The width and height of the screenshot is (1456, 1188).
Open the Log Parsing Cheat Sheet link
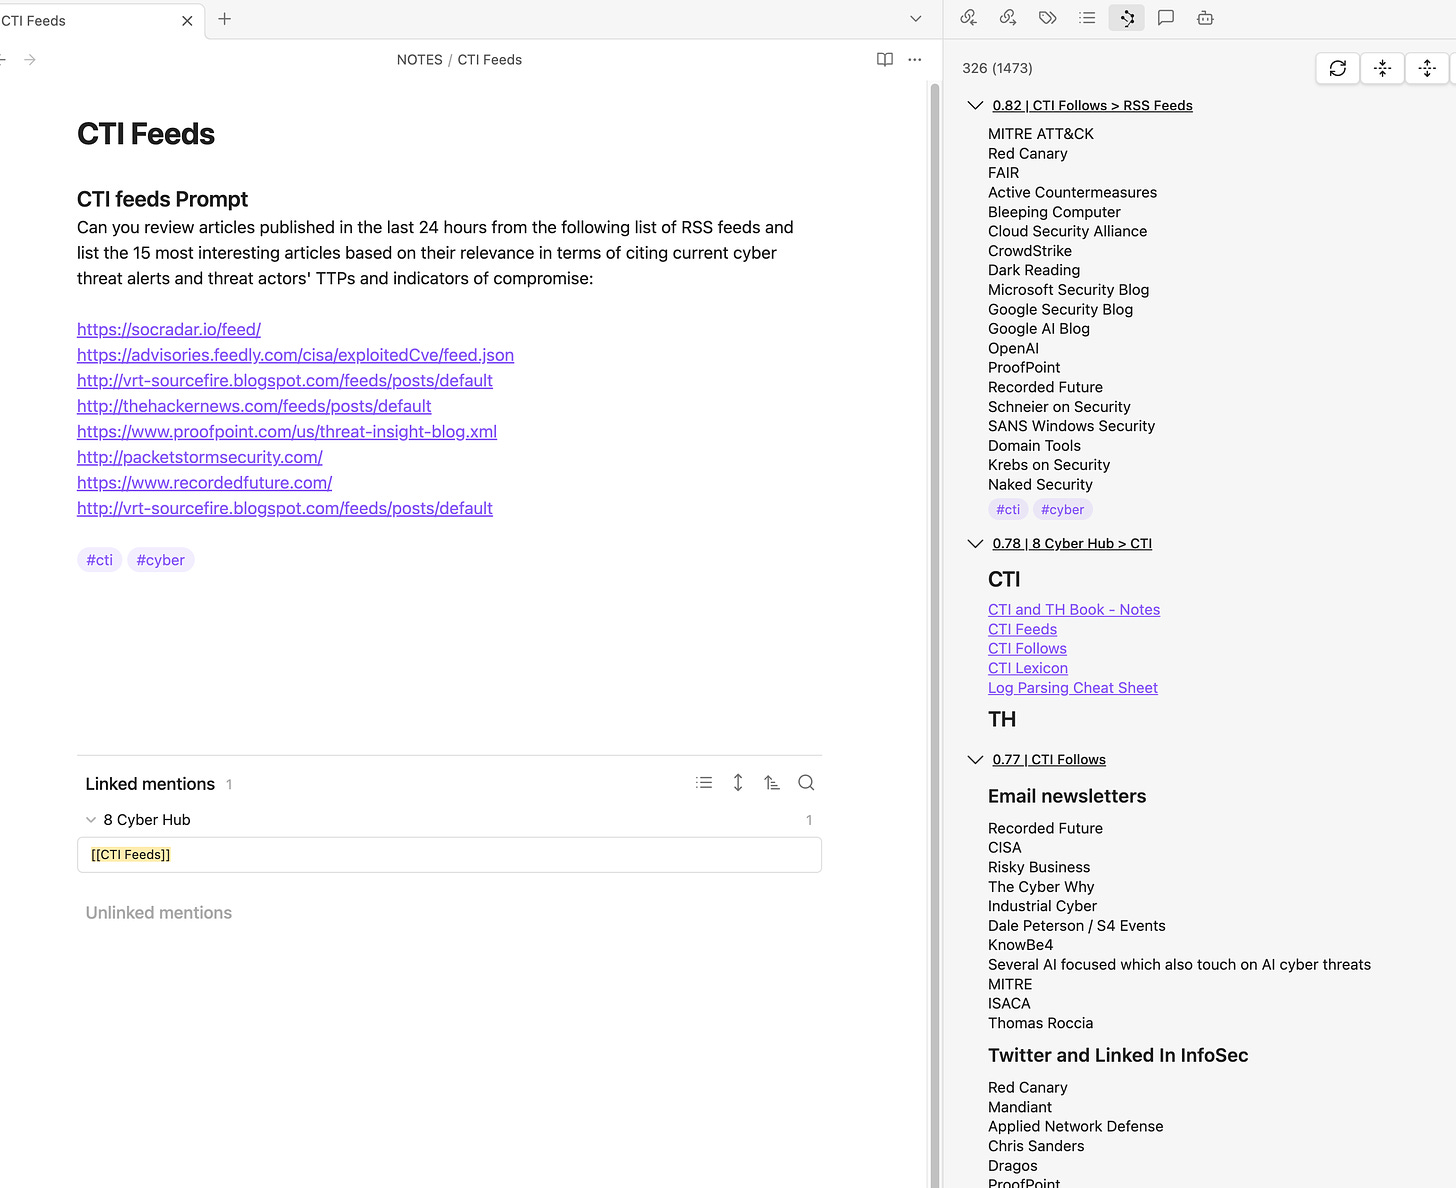pos(1073,688)
